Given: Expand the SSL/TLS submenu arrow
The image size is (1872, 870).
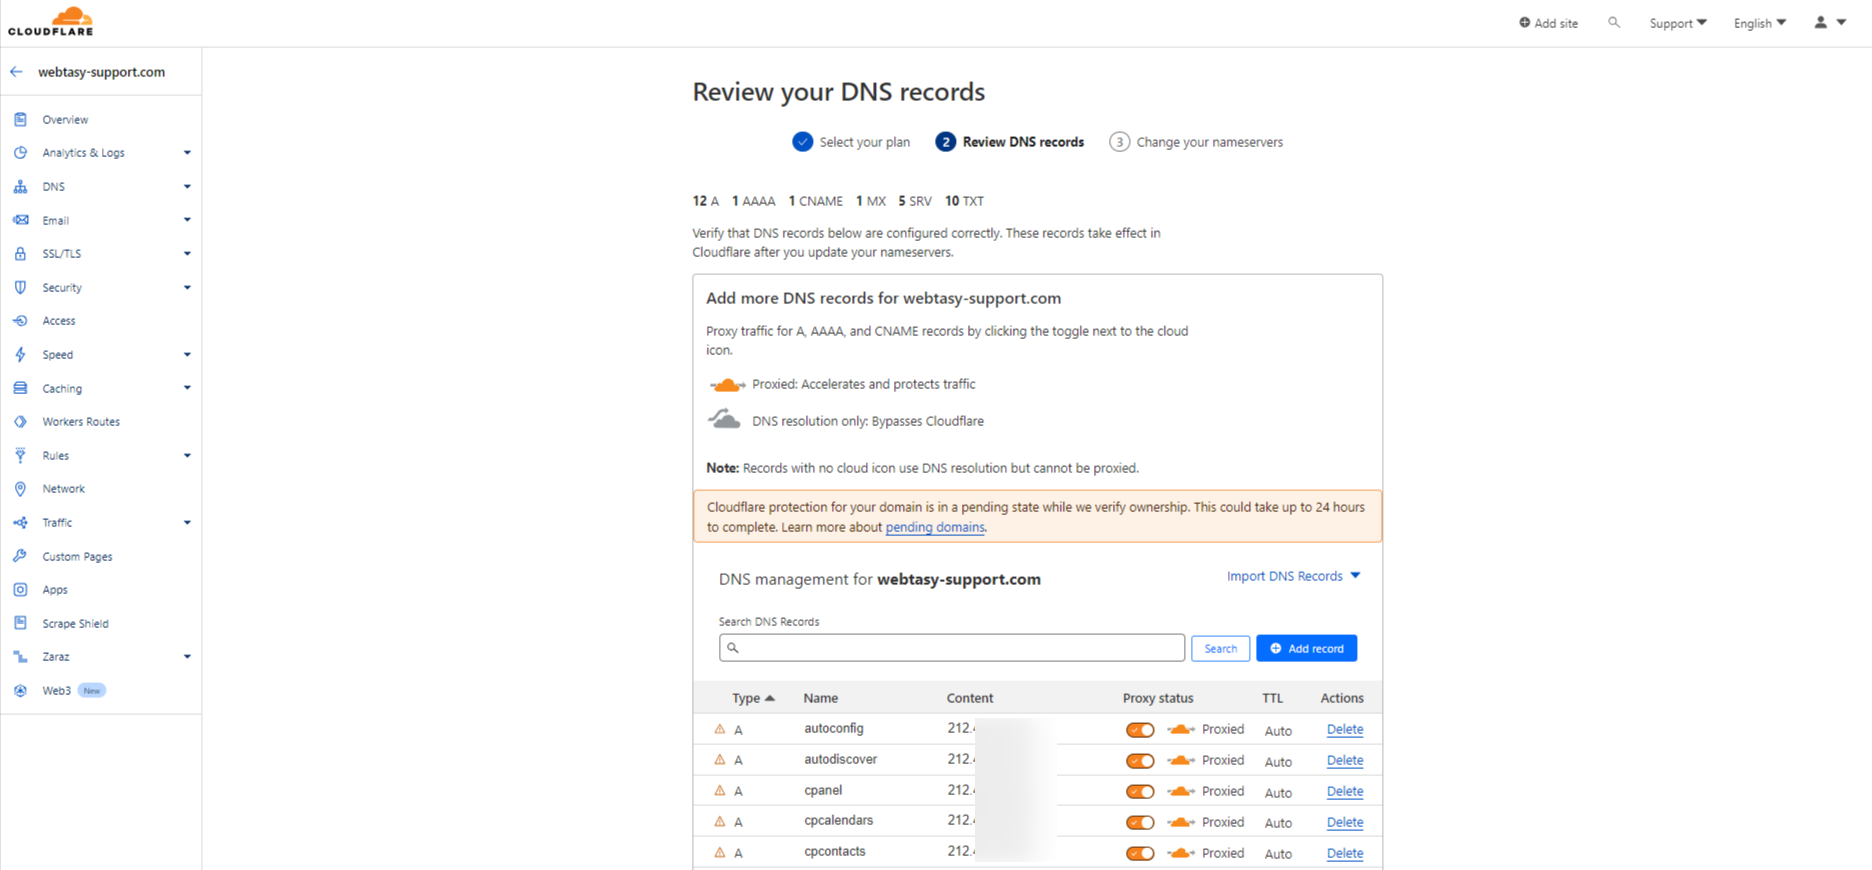Looking at the screenshot, I should pos(187,254).
